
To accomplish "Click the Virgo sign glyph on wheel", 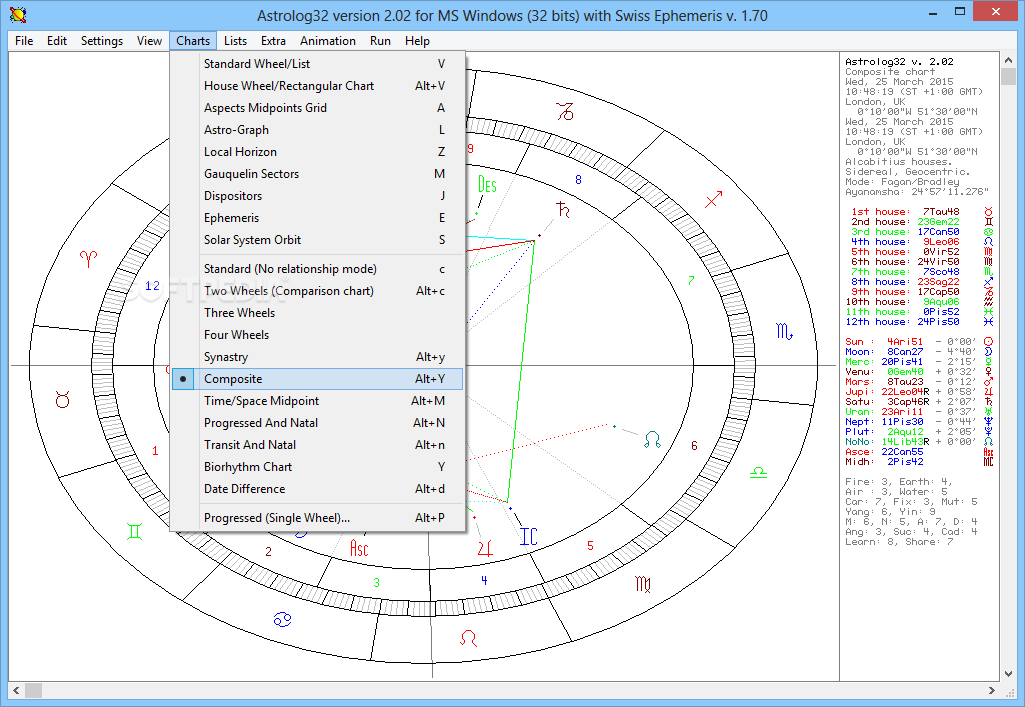I will click(643, 584).
